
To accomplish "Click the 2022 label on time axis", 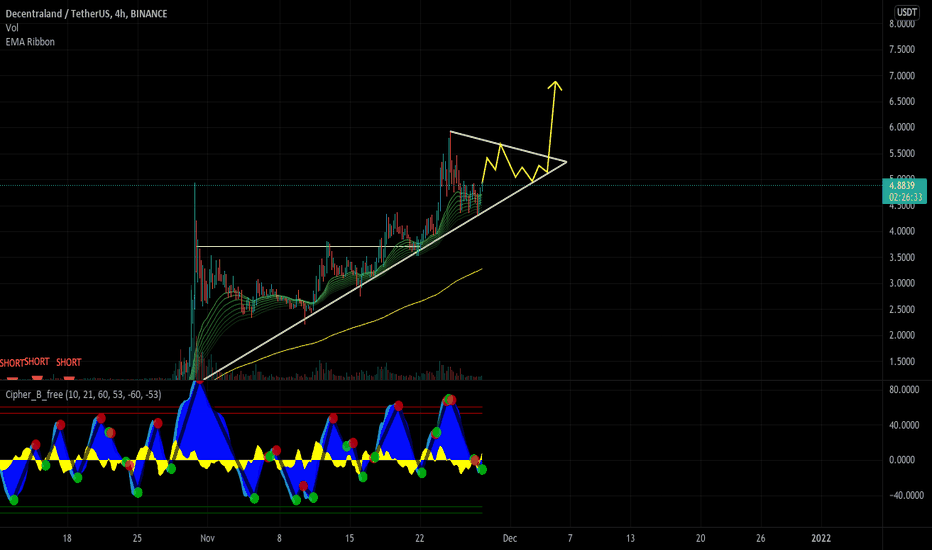I will (821, 538).
